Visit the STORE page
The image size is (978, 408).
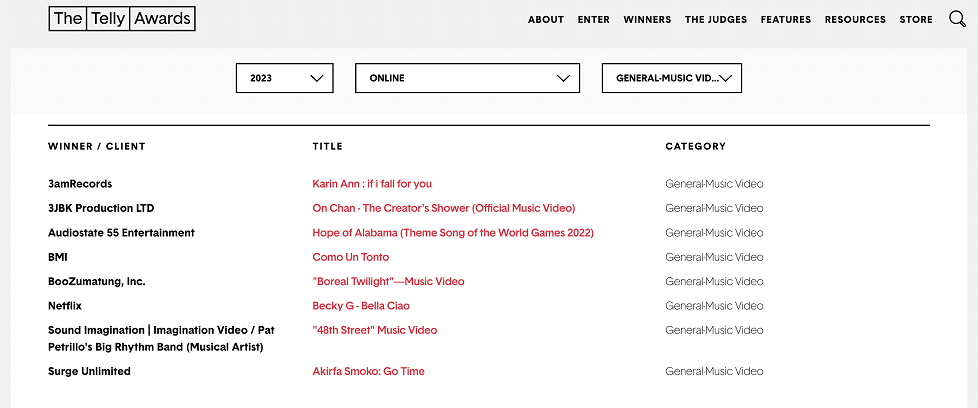(916, 20)
